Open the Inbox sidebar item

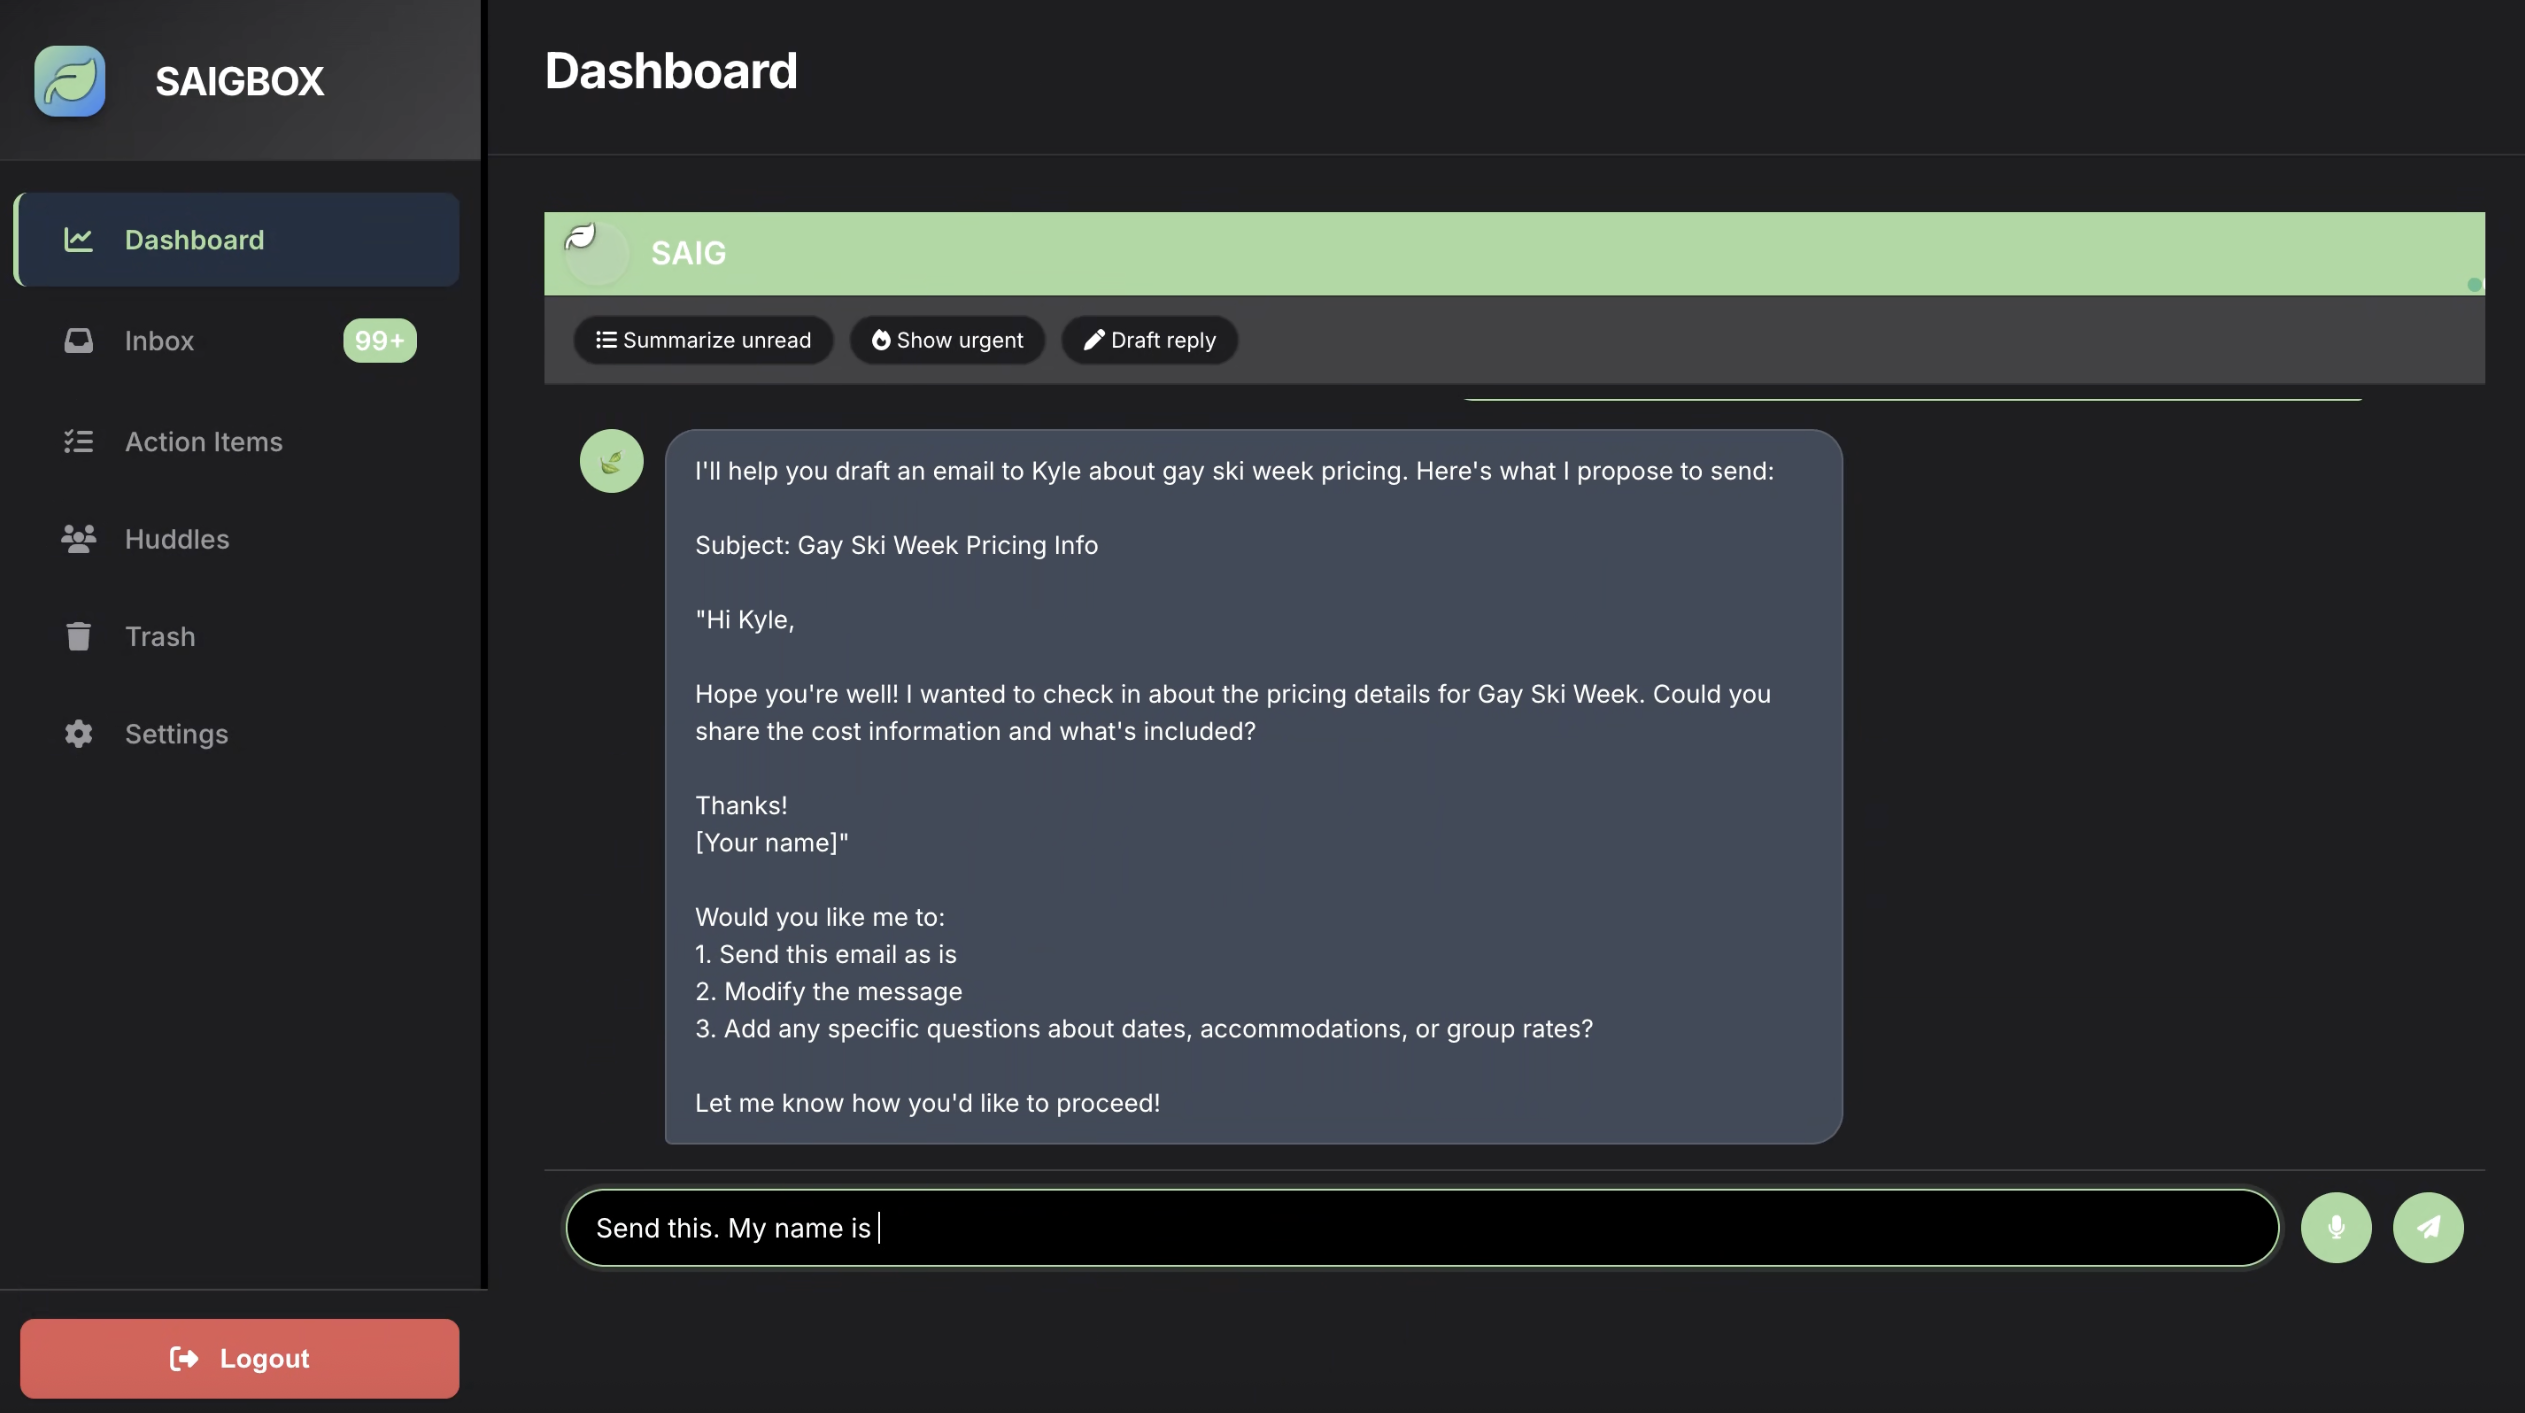click(x=237, y=341)
